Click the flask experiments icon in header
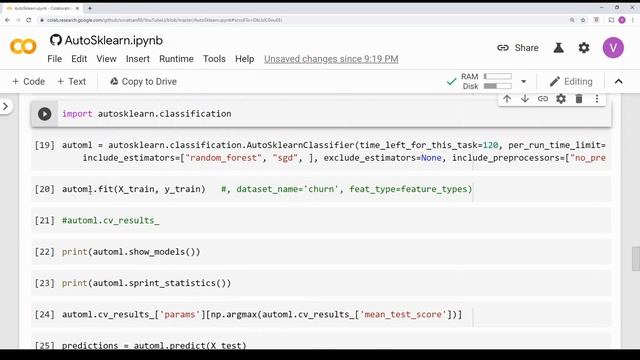The image size is (640, 360). point(558,48)
